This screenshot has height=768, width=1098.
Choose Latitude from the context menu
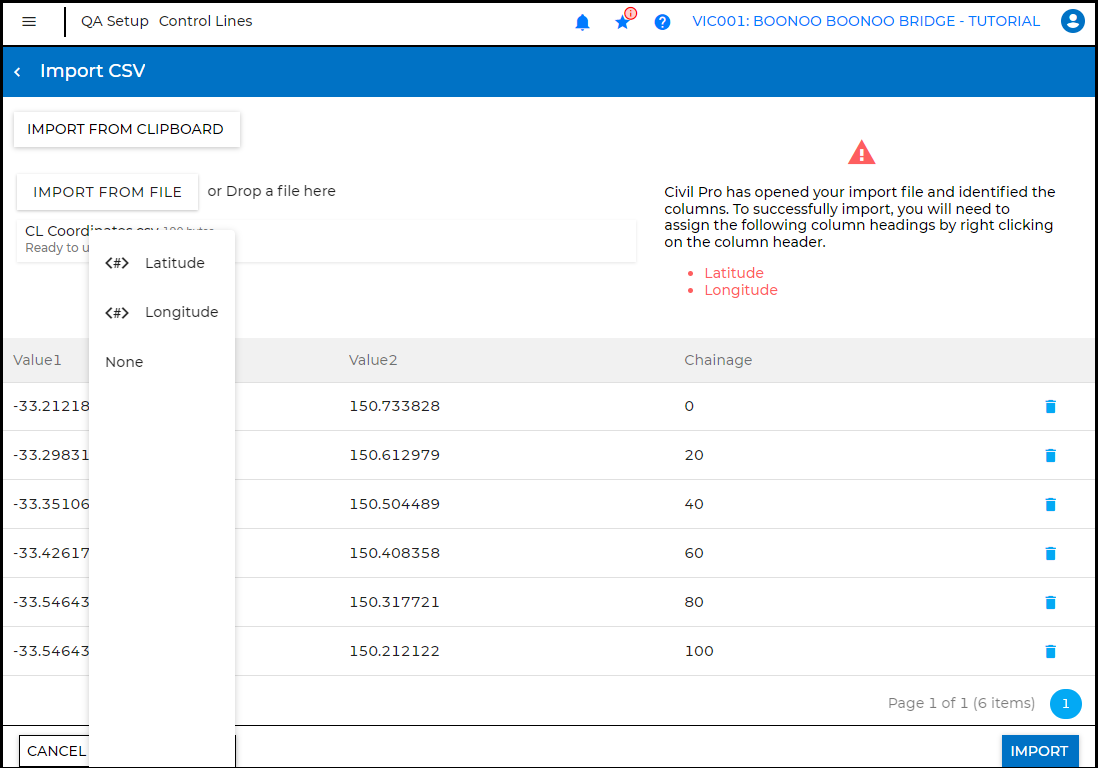coord(162,263)
